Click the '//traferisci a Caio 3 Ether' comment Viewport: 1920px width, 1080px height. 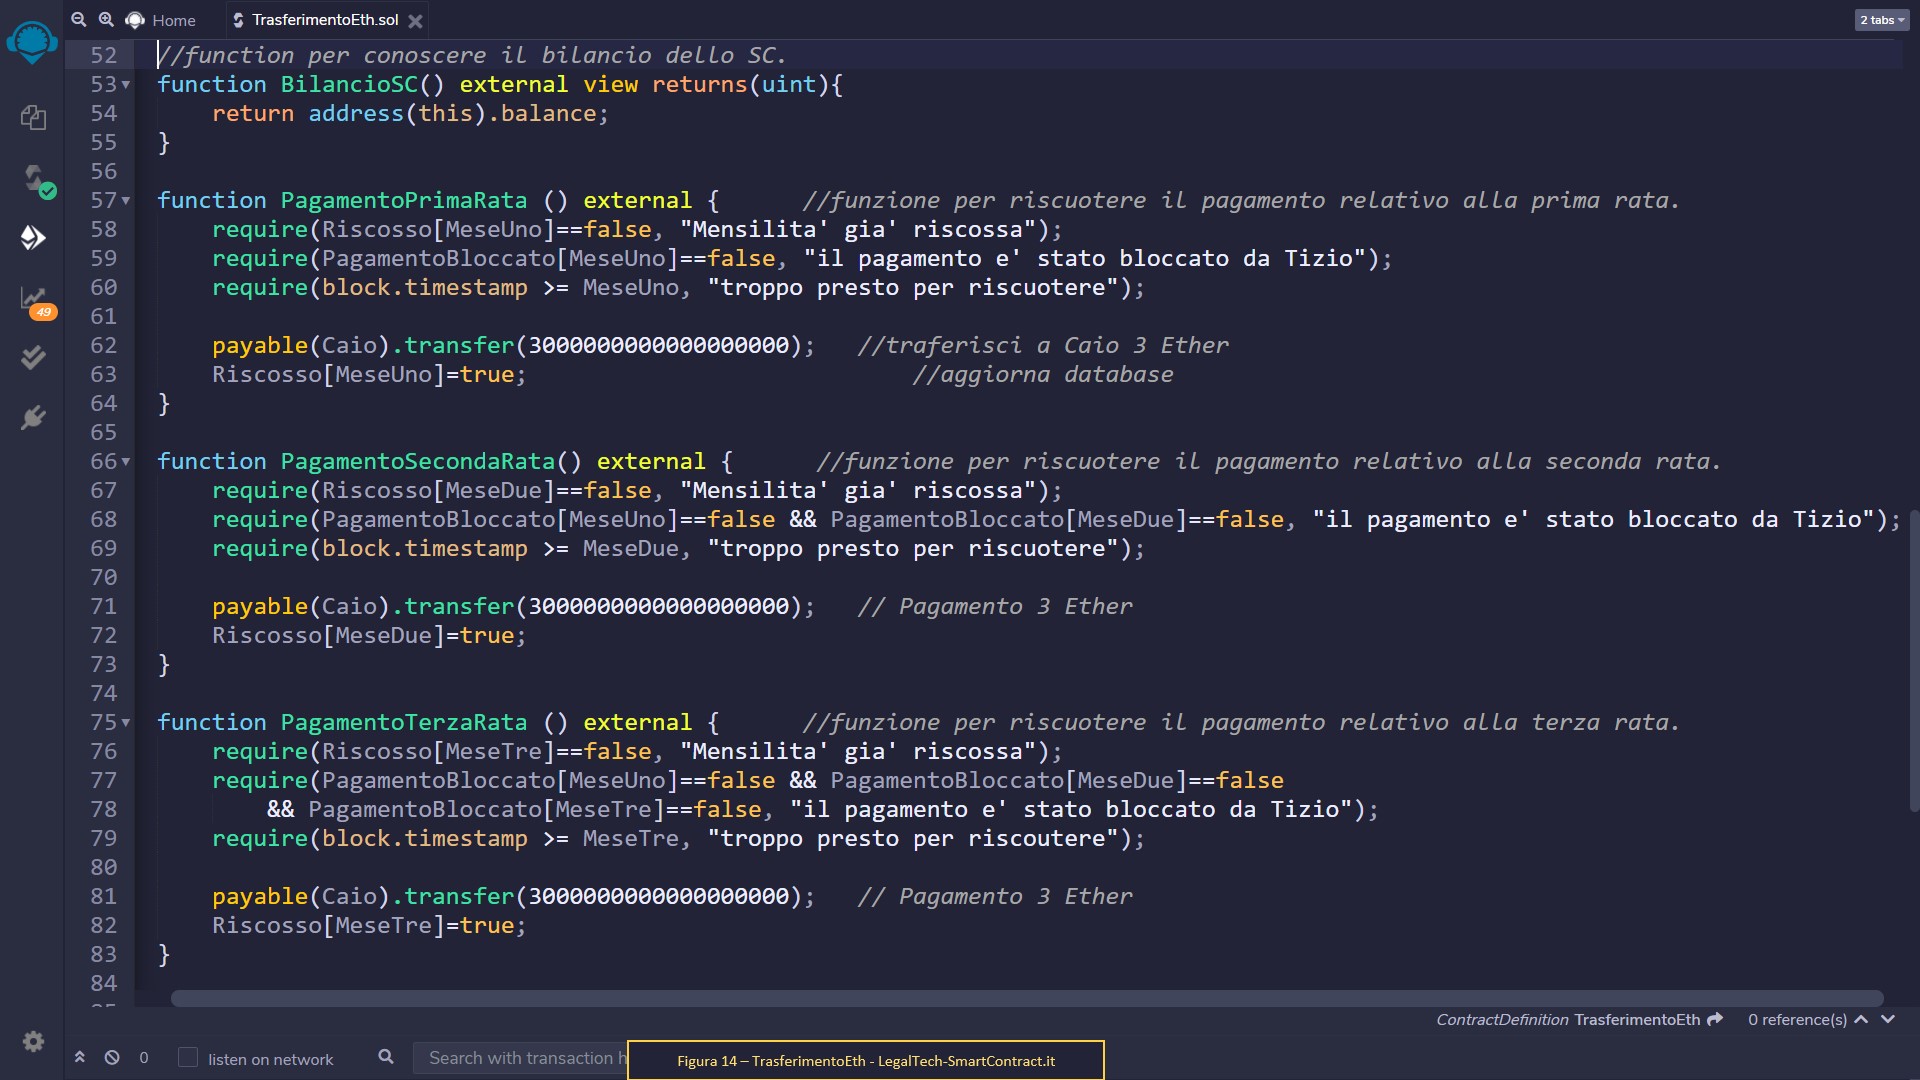pyautogui.click(x=1043, y=345)
